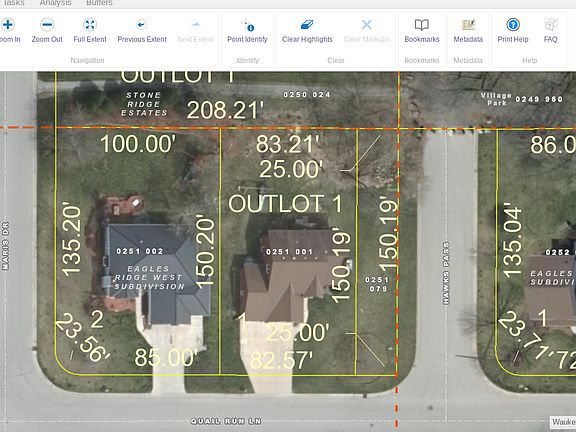The width and height of the screenshot is (576, 432).
Task: Click the Clear Markups X icon
Action: [367, 25]
